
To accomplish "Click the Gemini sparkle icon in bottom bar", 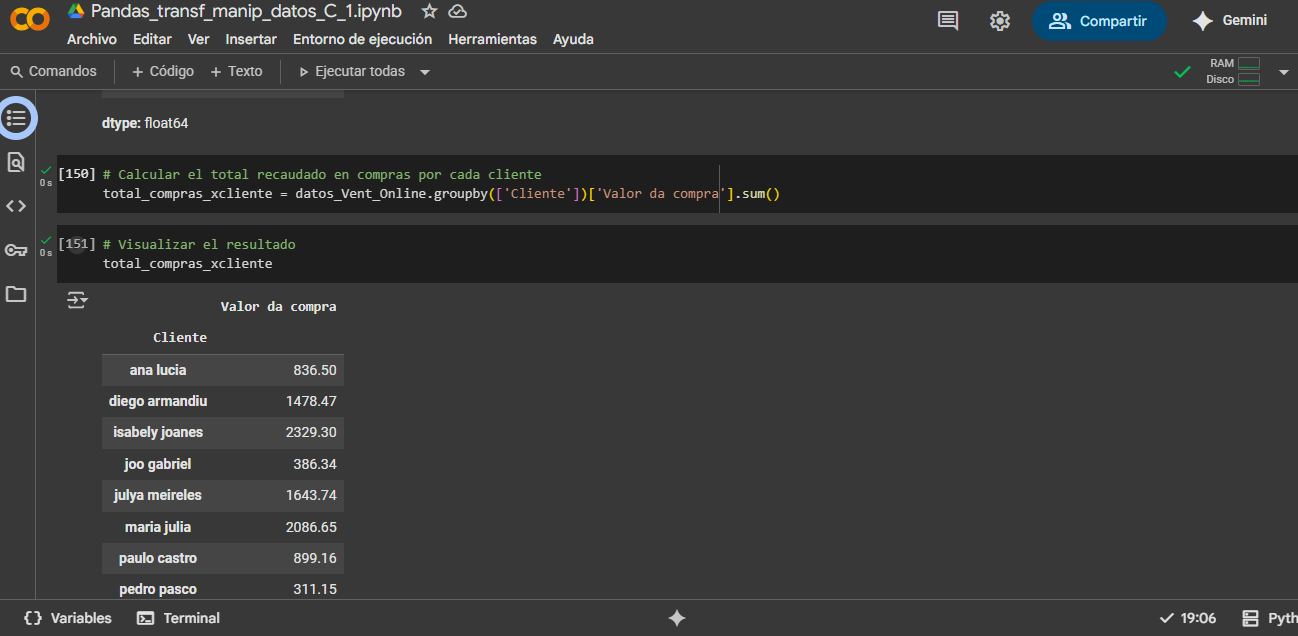I will [x=677, y=618].
